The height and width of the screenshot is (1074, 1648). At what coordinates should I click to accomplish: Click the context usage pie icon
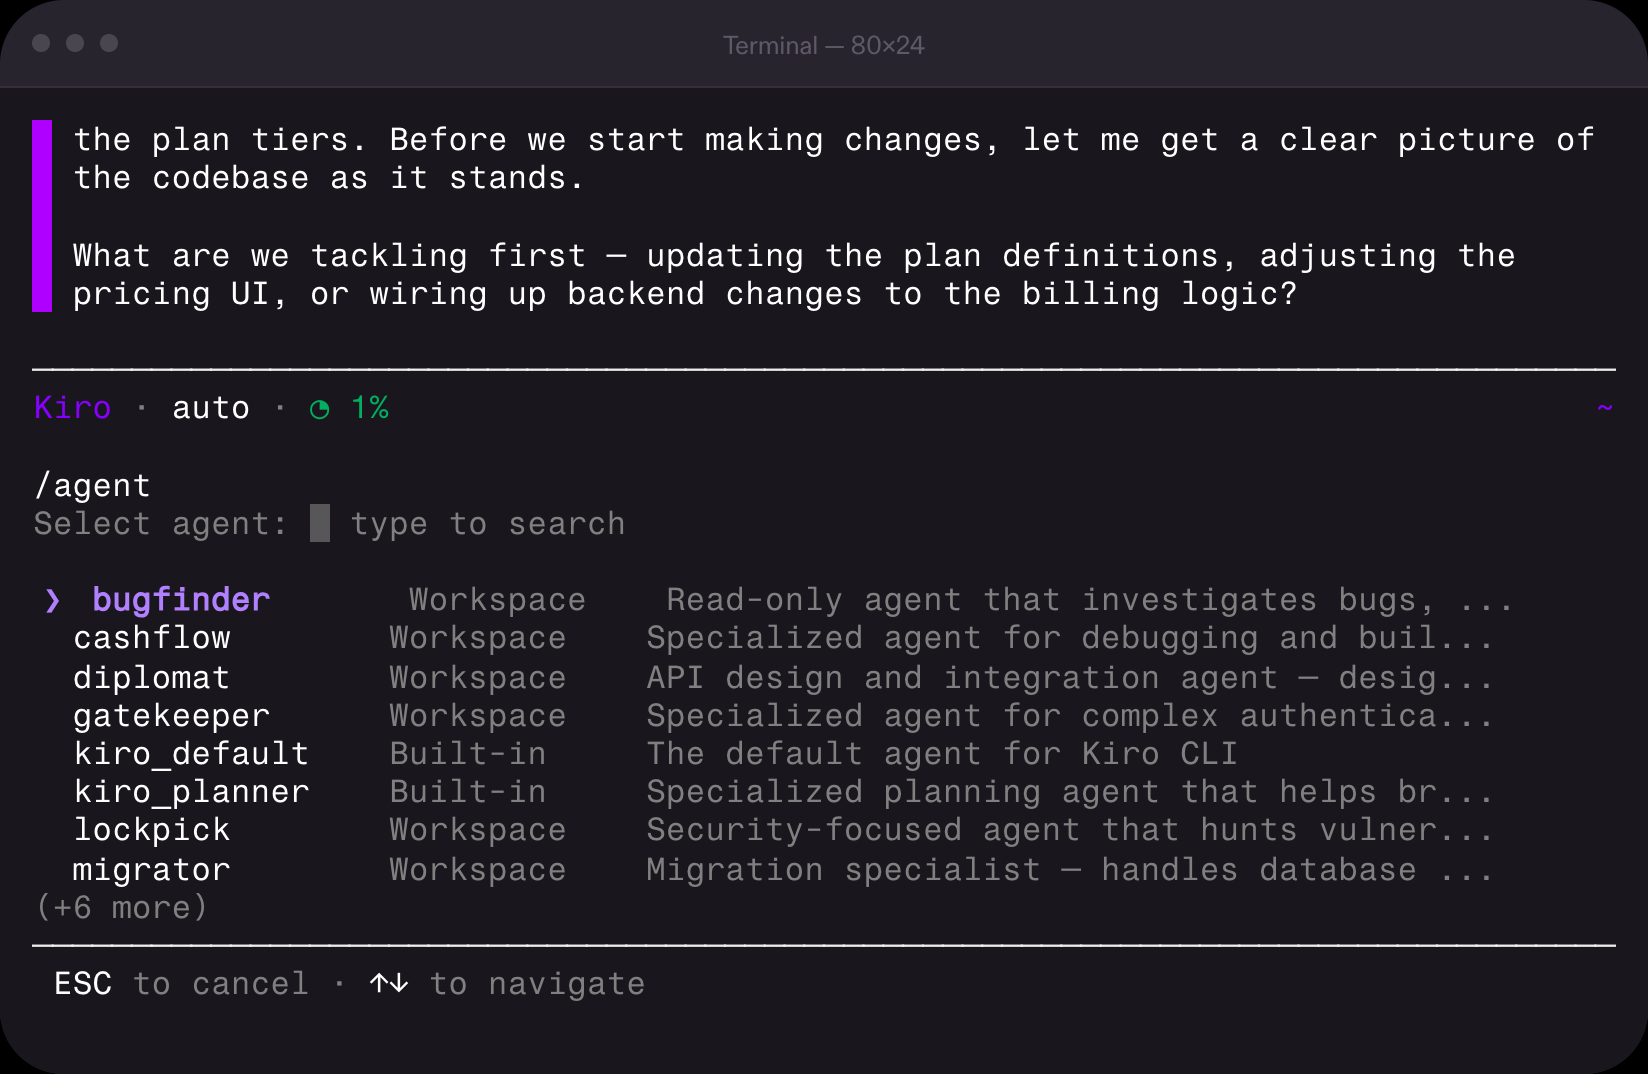[x=320, y=409]
